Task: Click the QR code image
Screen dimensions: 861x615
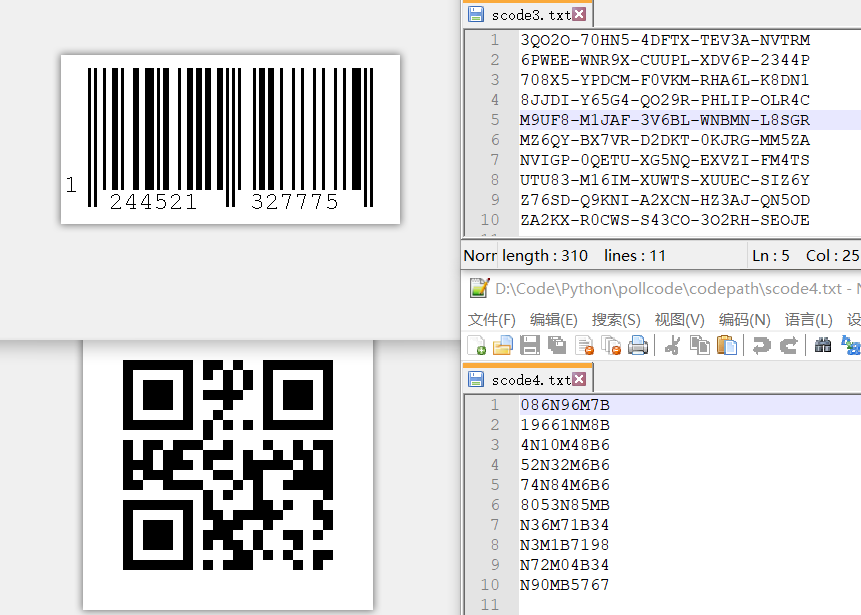Action: tap(228, 465)
